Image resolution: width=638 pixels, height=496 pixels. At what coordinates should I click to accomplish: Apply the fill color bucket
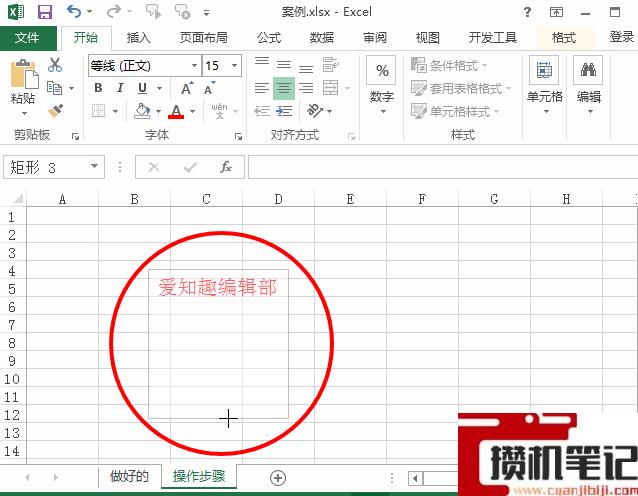point(142,111)
